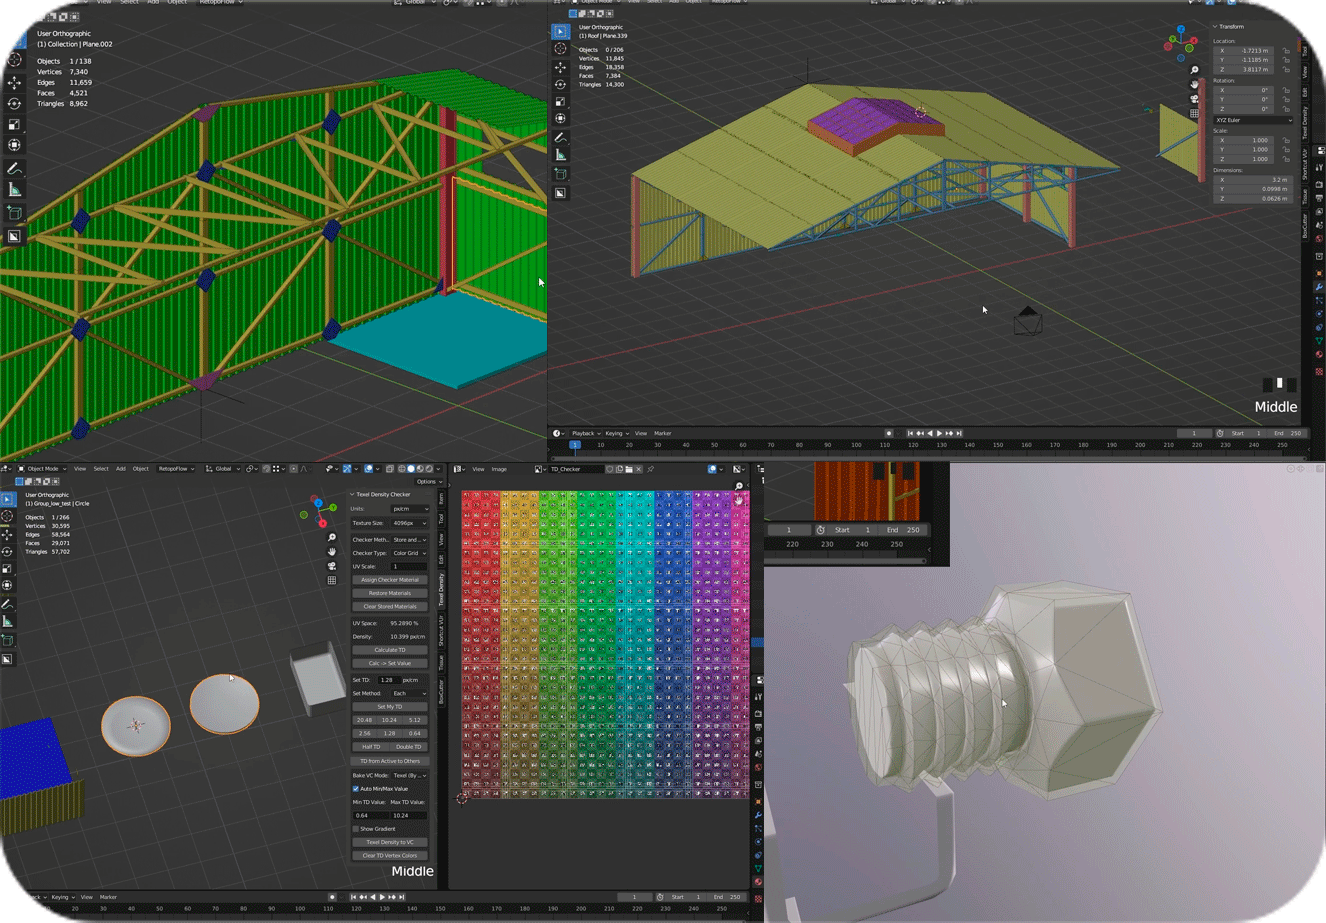The height and width of the screenshot is (923, 1326).
Task: Click the Set TD 1.28 input field
Action: [x=389, y=680]
